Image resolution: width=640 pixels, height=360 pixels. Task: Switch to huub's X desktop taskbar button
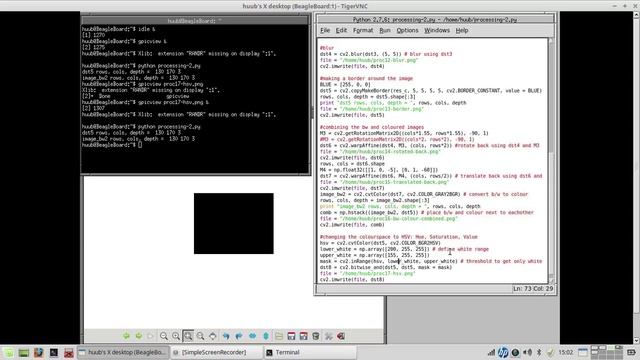pos(123,352)
